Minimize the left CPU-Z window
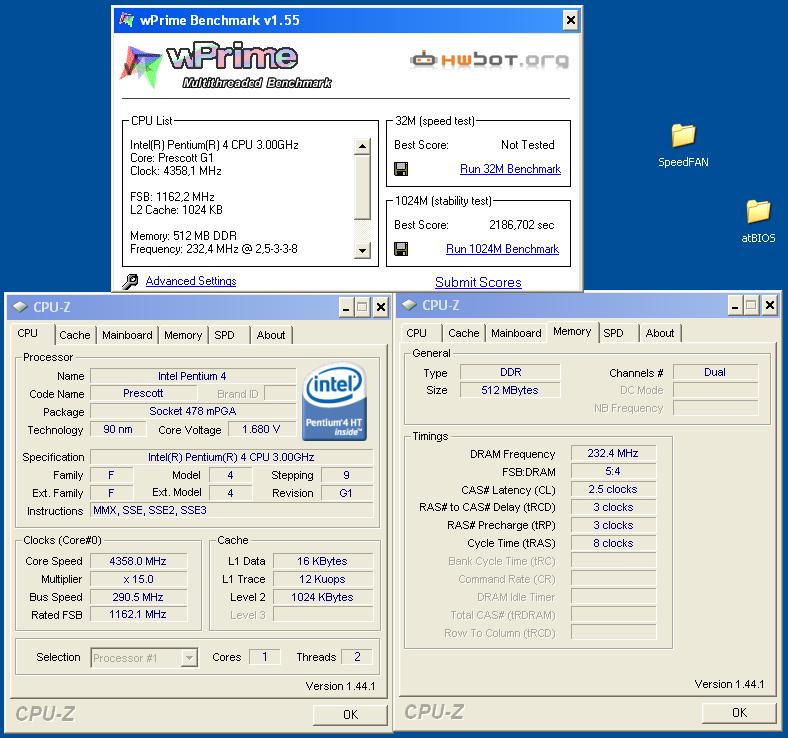Screen dimensions: 788x738 (x=346, y=307)
